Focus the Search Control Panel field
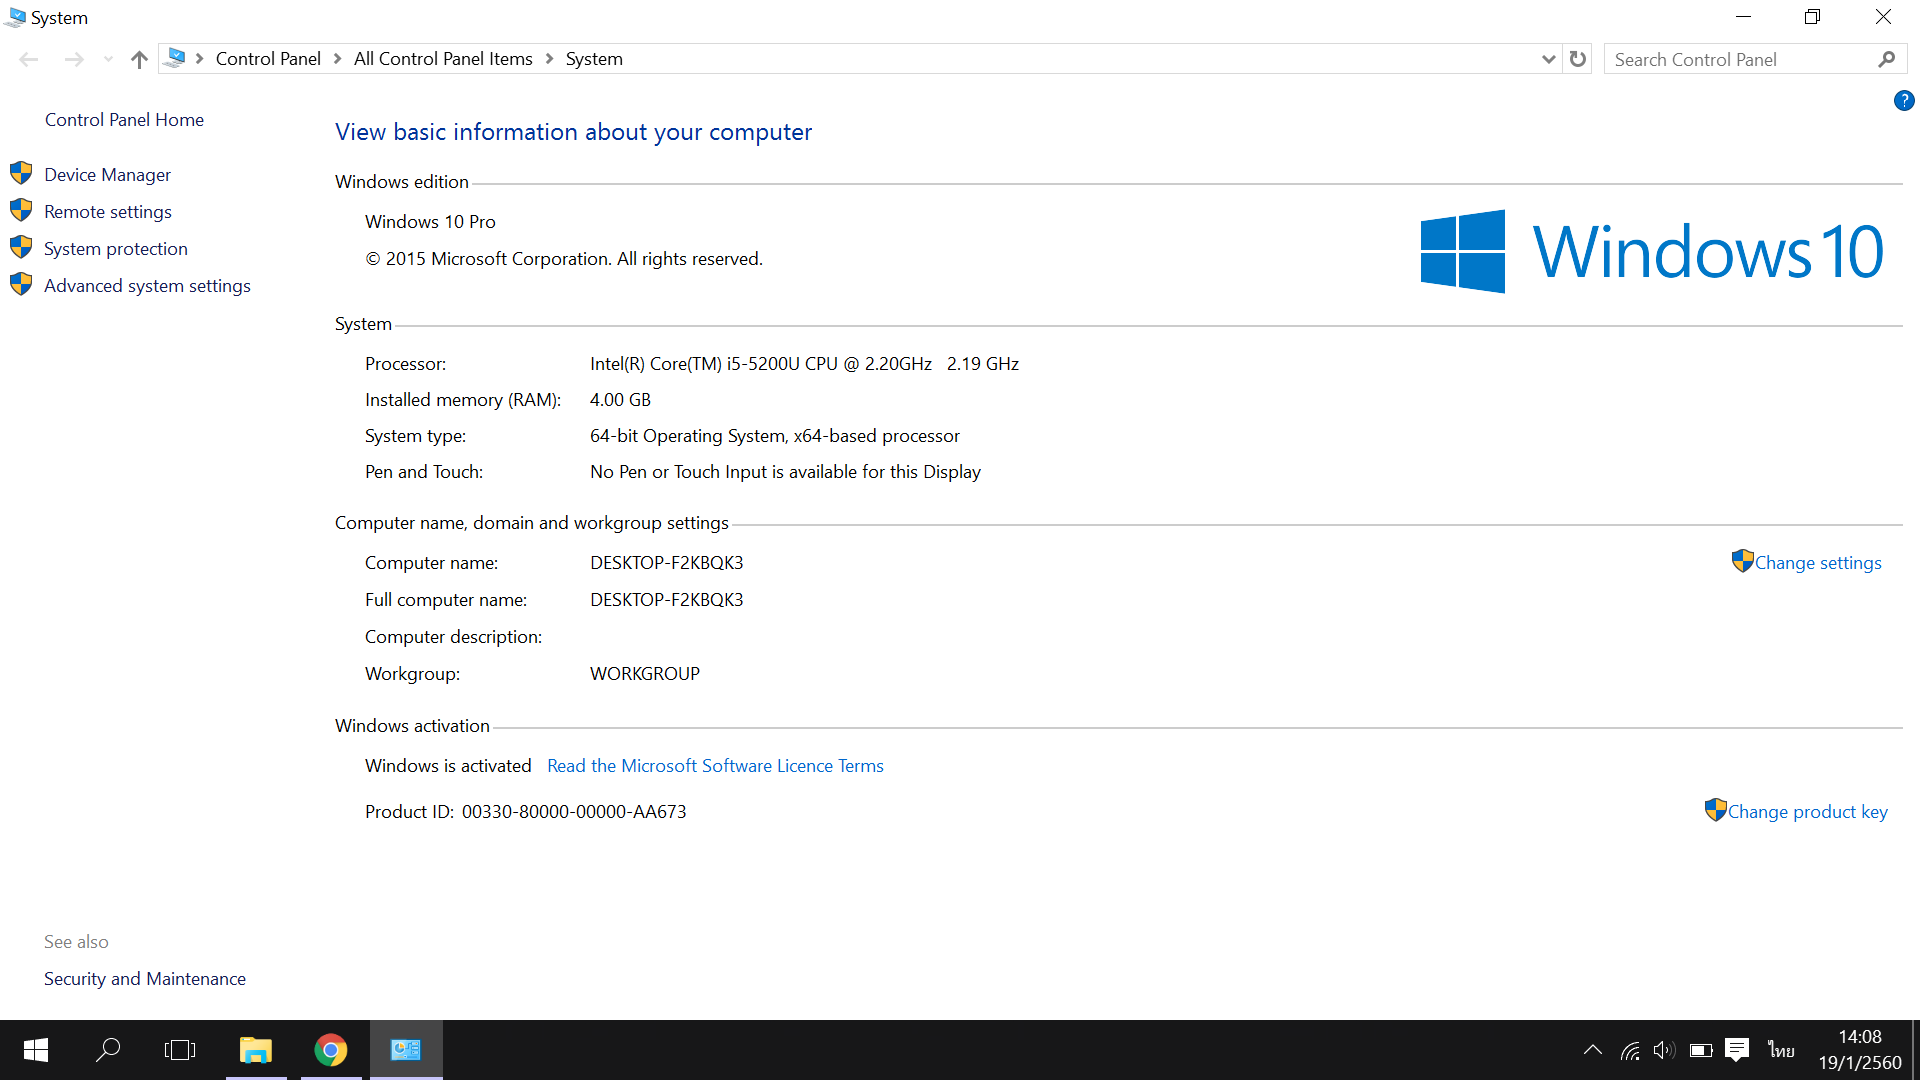This screenshot has width=1920, height=1080. click(1740, 60)
